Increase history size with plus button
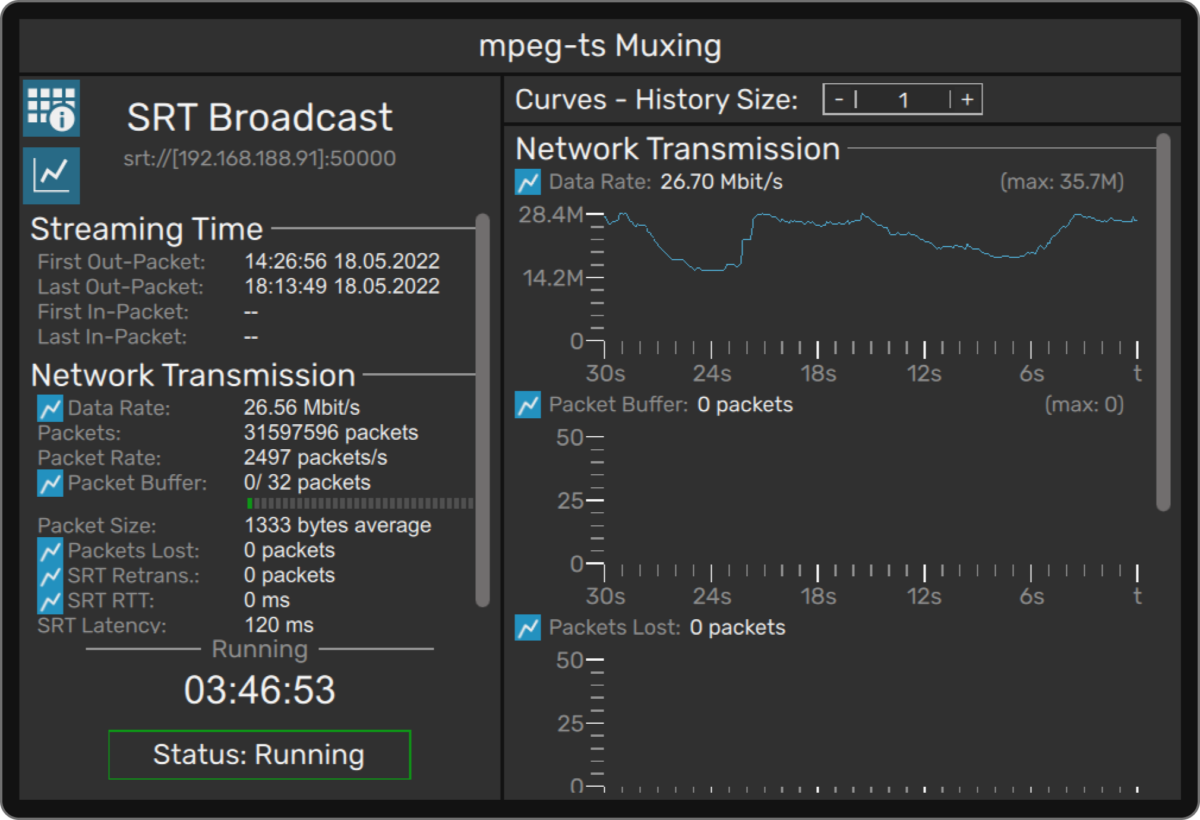1200x820 pixels. click(x=965, y=99)
